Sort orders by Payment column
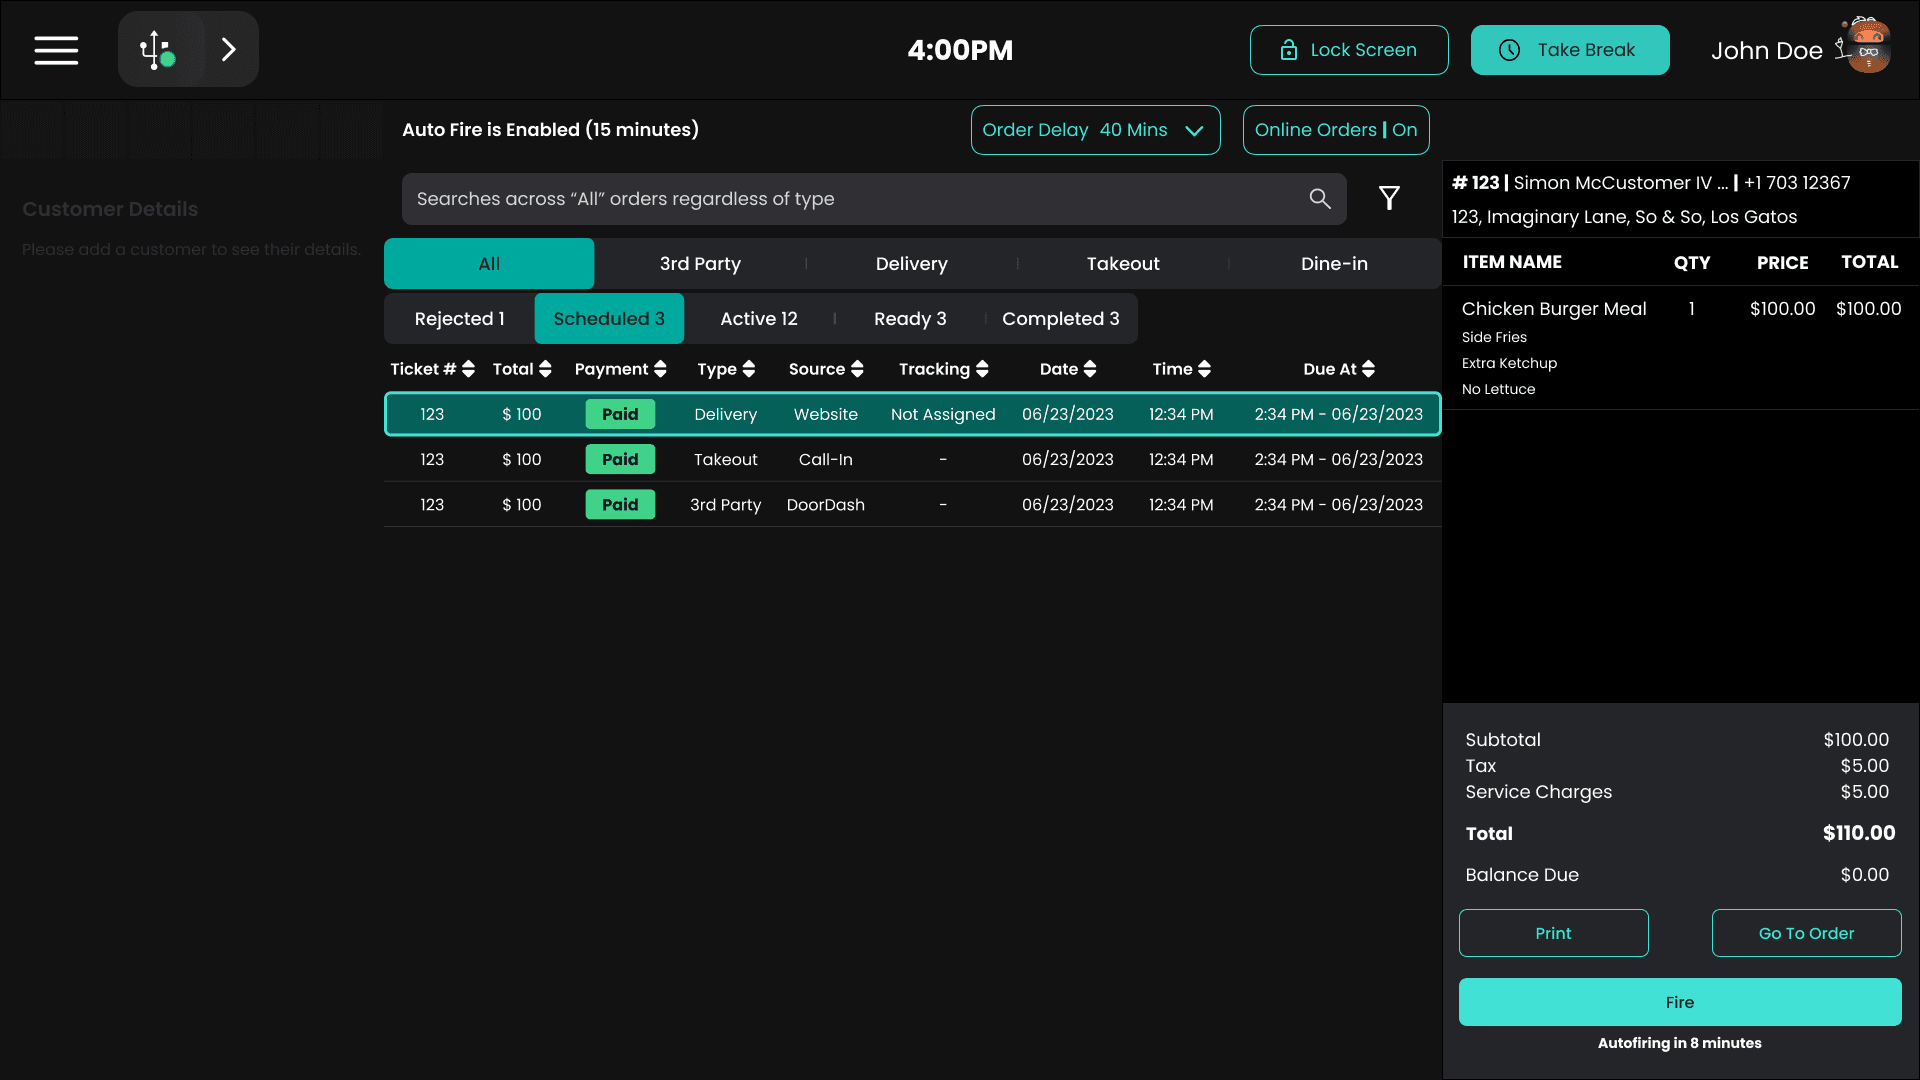The image size is (1920, 1080). coord(660,369)
